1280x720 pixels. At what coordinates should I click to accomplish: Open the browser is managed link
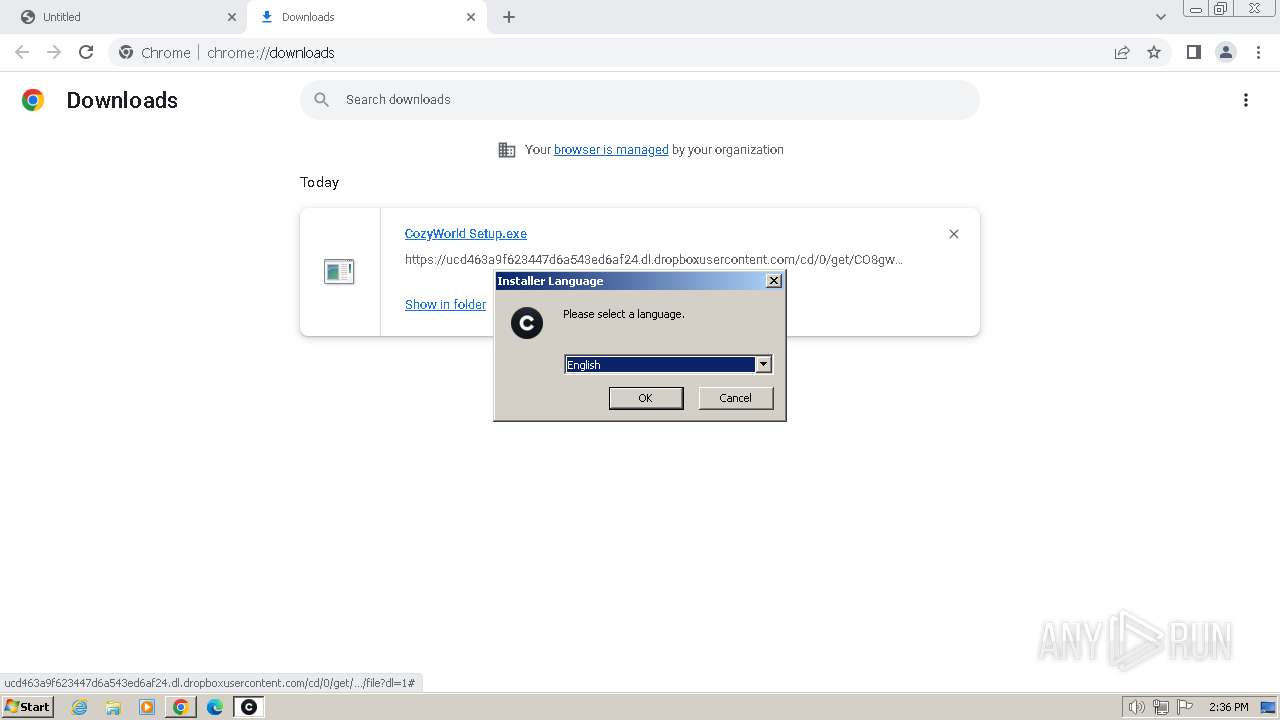click(x=611, y=150)
